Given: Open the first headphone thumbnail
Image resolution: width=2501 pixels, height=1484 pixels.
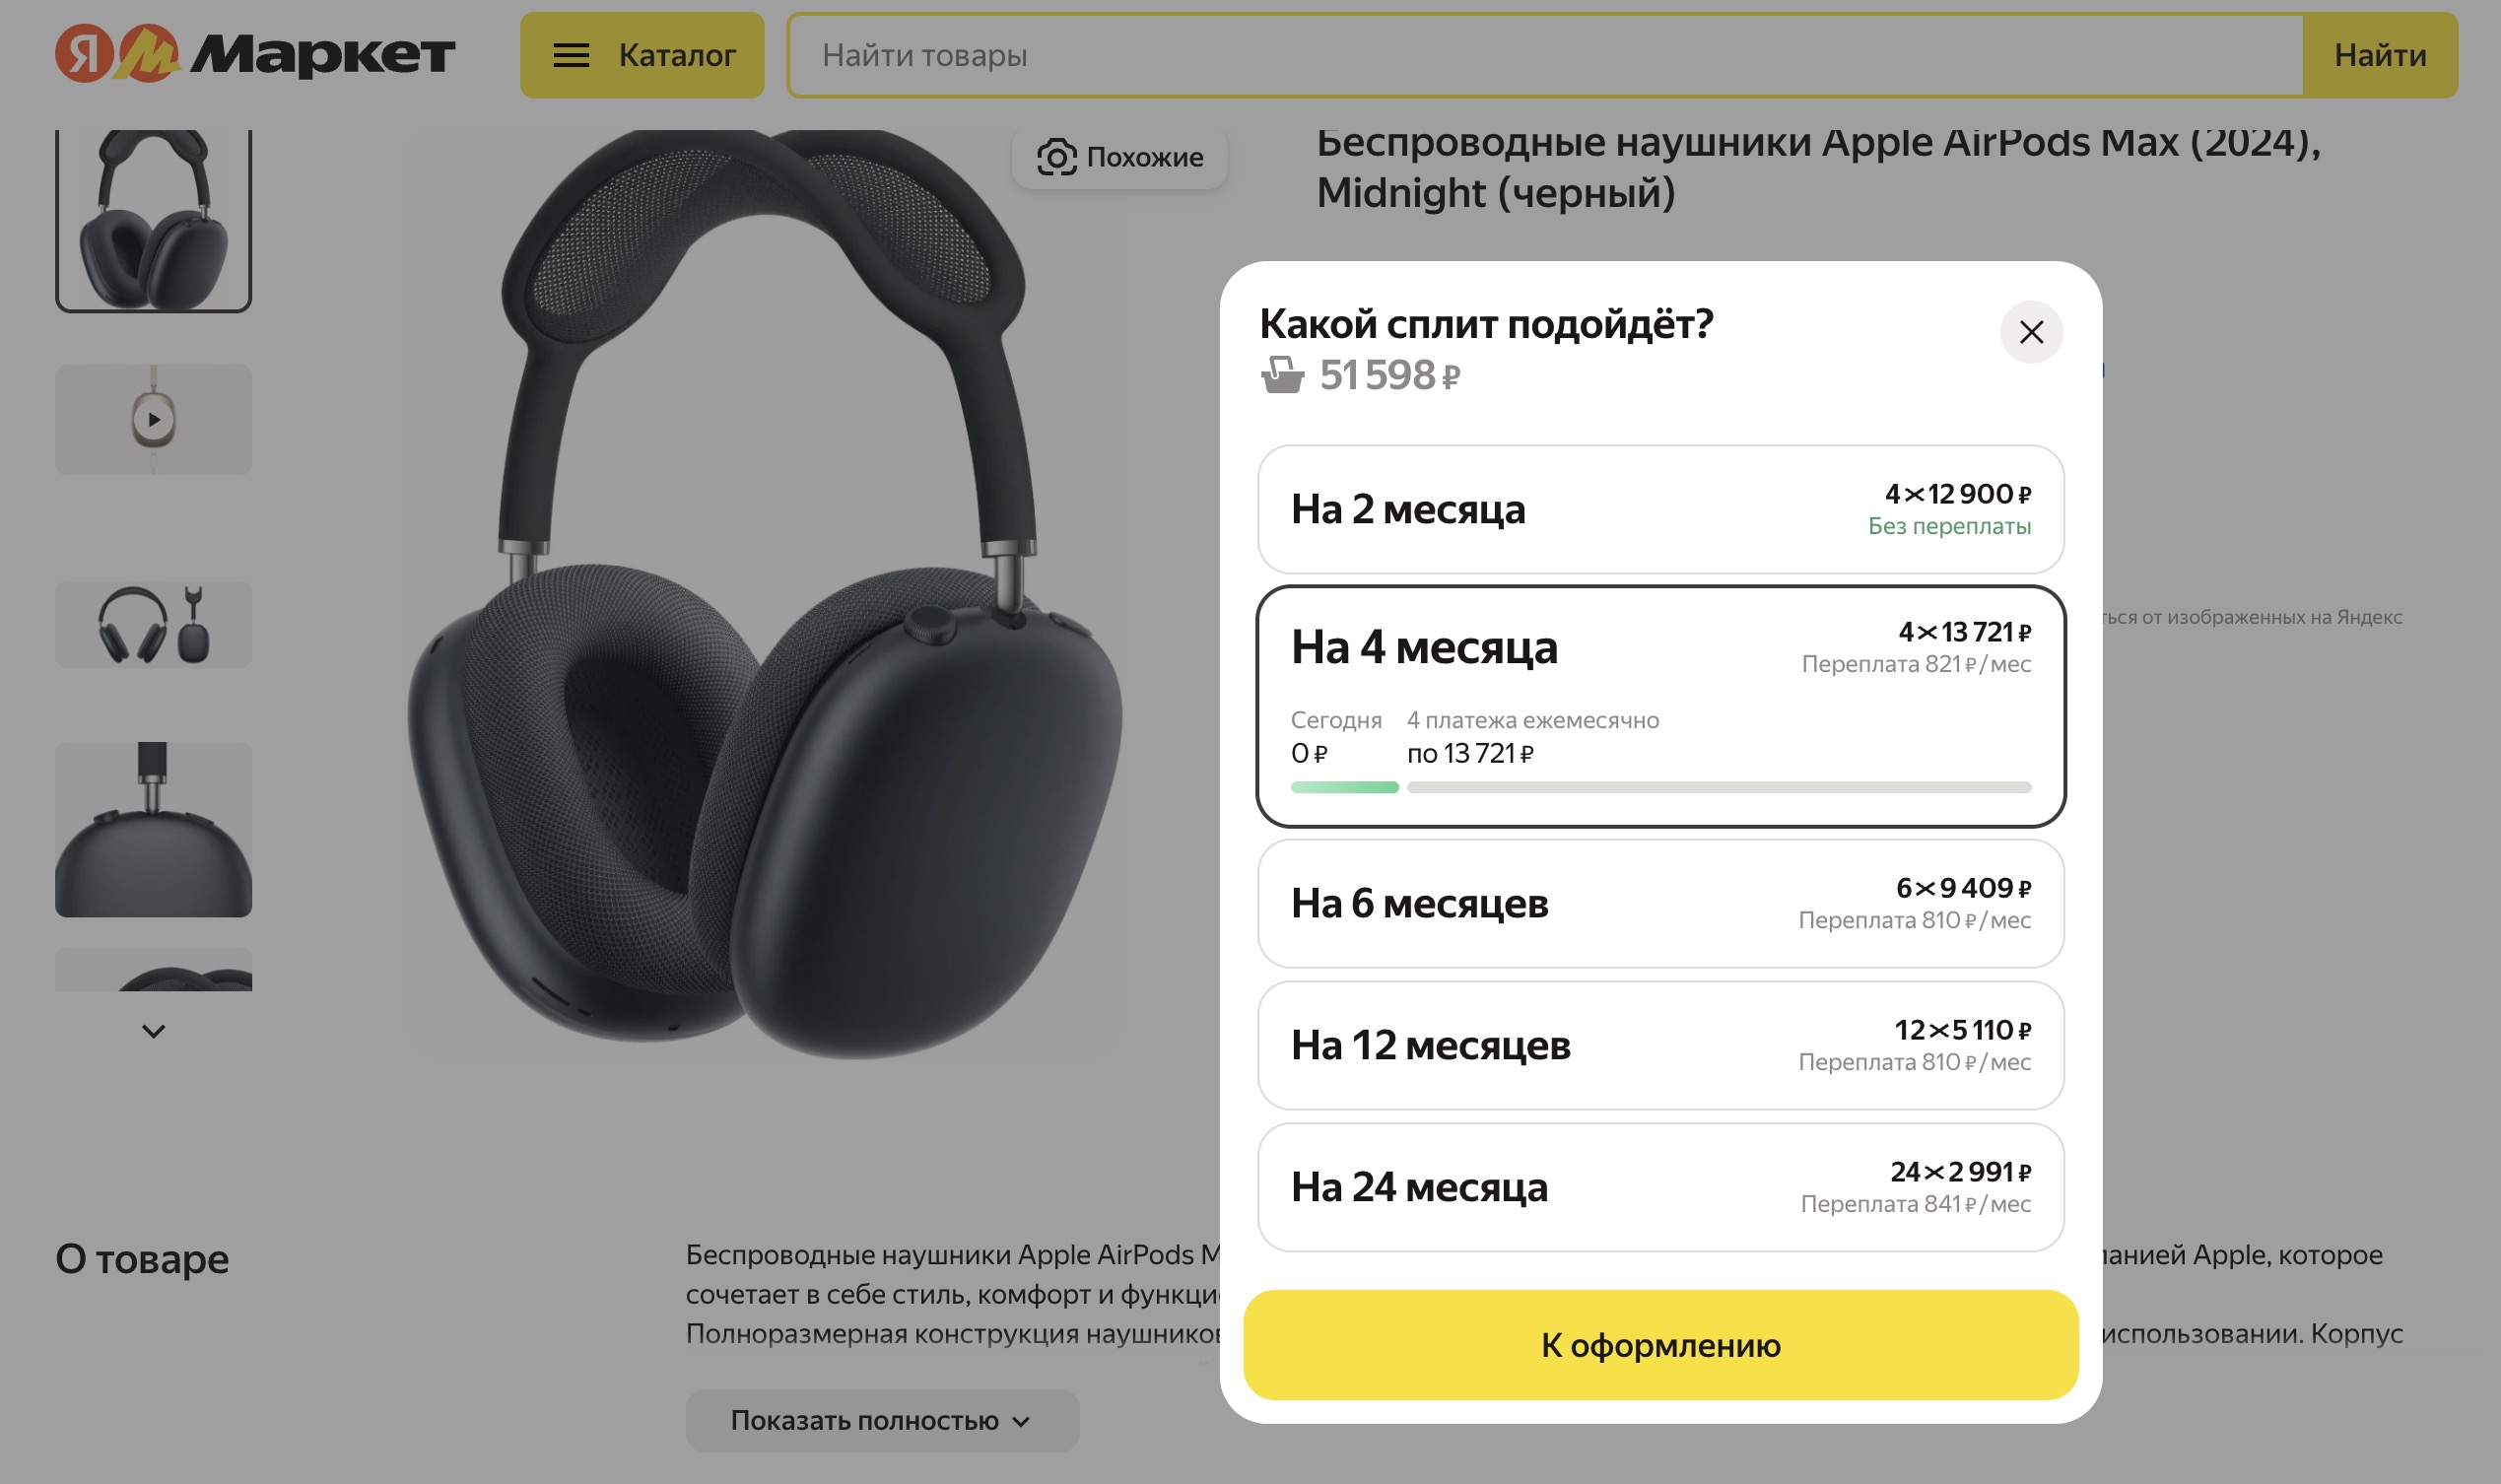Looking at the screenshot, I should (x=153, y=220).
